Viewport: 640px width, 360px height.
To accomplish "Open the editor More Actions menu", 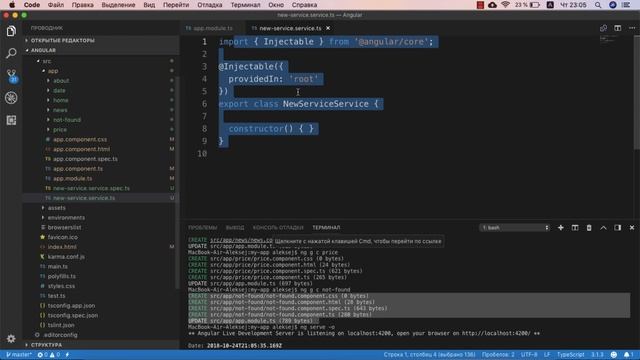I will pos(632,28).
